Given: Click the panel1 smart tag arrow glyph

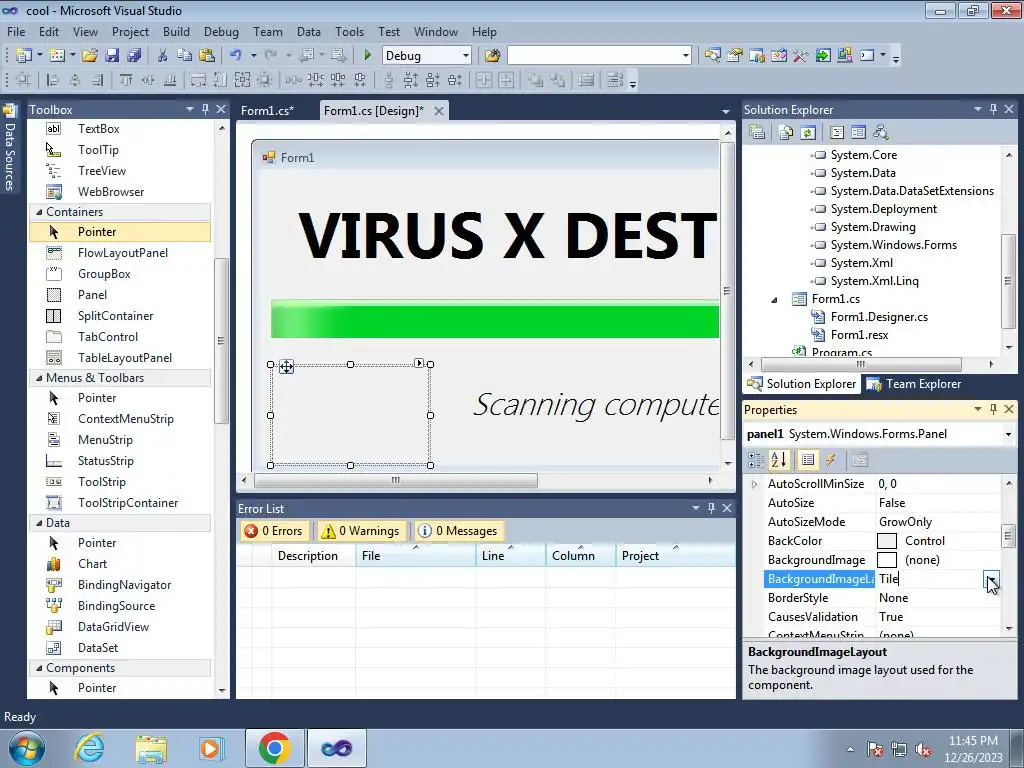Looking at the screenshot, I should [419, 362].
